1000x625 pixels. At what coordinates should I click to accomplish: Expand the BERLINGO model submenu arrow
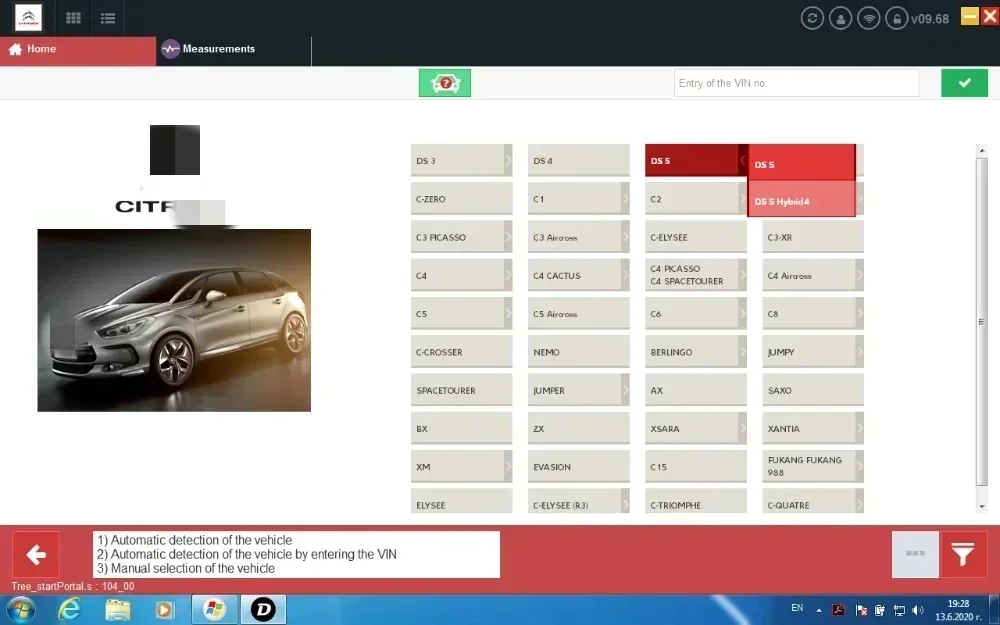pos(743,351)
